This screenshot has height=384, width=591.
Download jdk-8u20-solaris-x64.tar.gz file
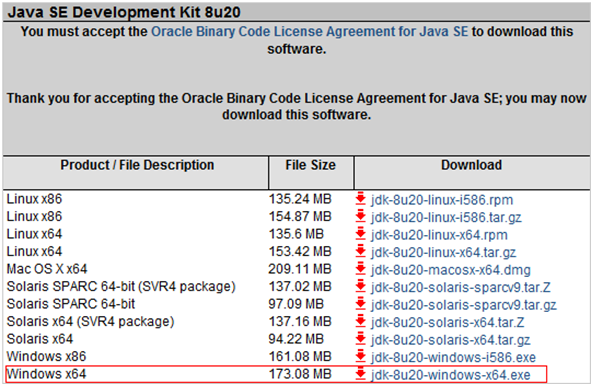click(450, 340)
